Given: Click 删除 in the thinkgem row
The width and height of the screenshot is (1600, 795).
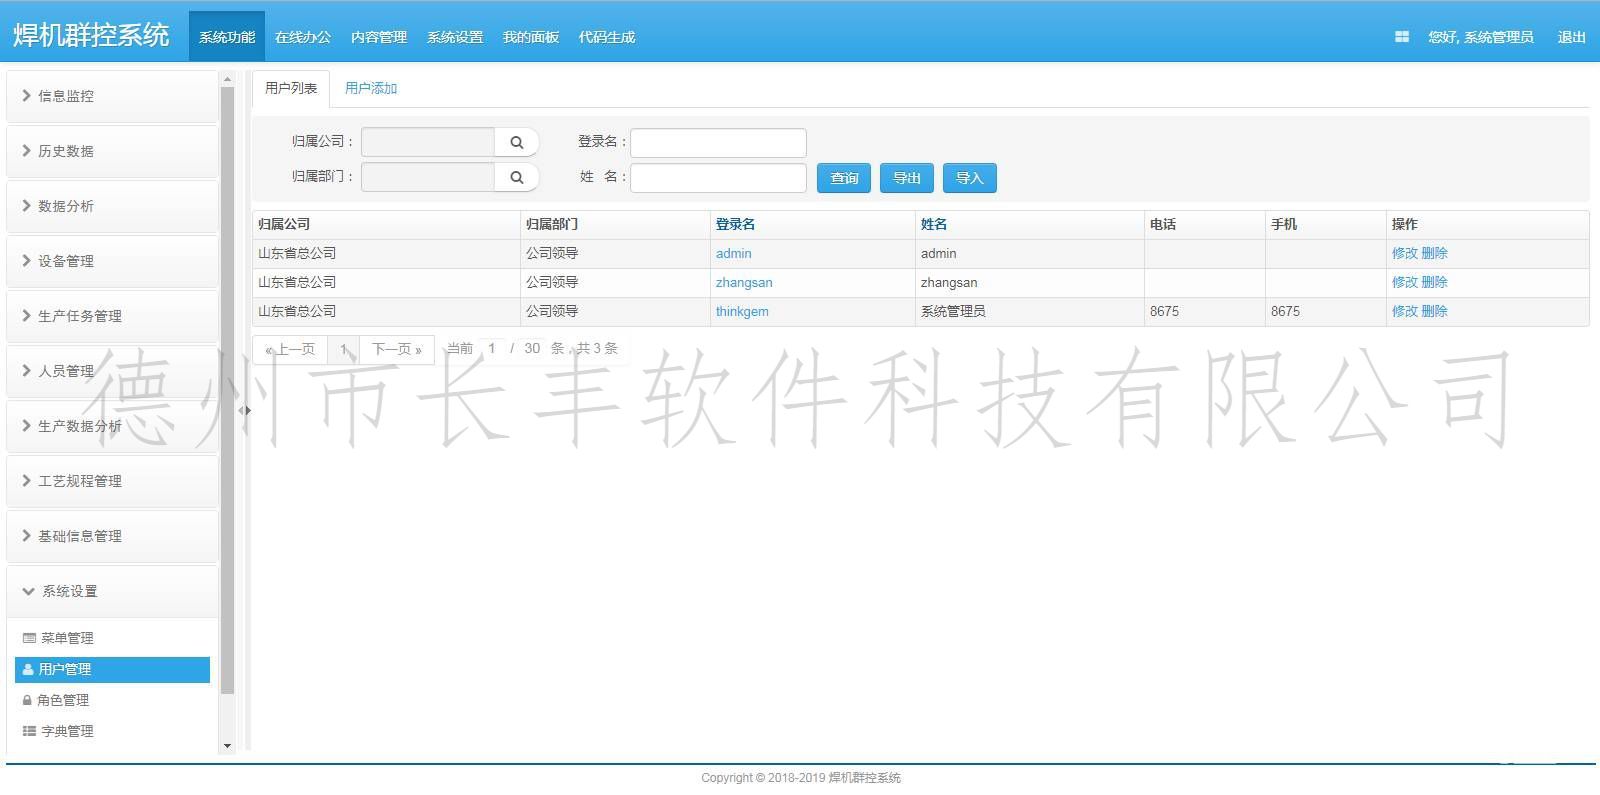Looking at the screenshot, I should coord(1434,311).
